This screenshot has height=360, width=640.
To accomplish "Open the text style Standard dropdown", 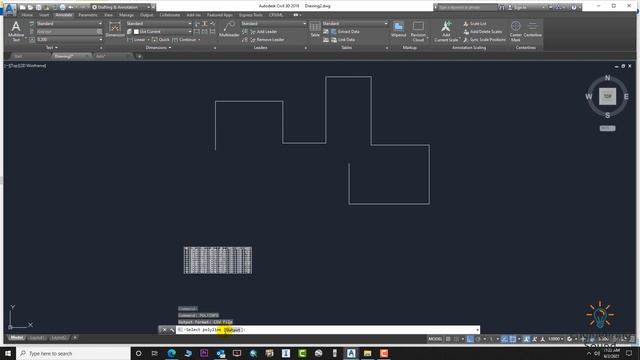I will tap(69, 24).
